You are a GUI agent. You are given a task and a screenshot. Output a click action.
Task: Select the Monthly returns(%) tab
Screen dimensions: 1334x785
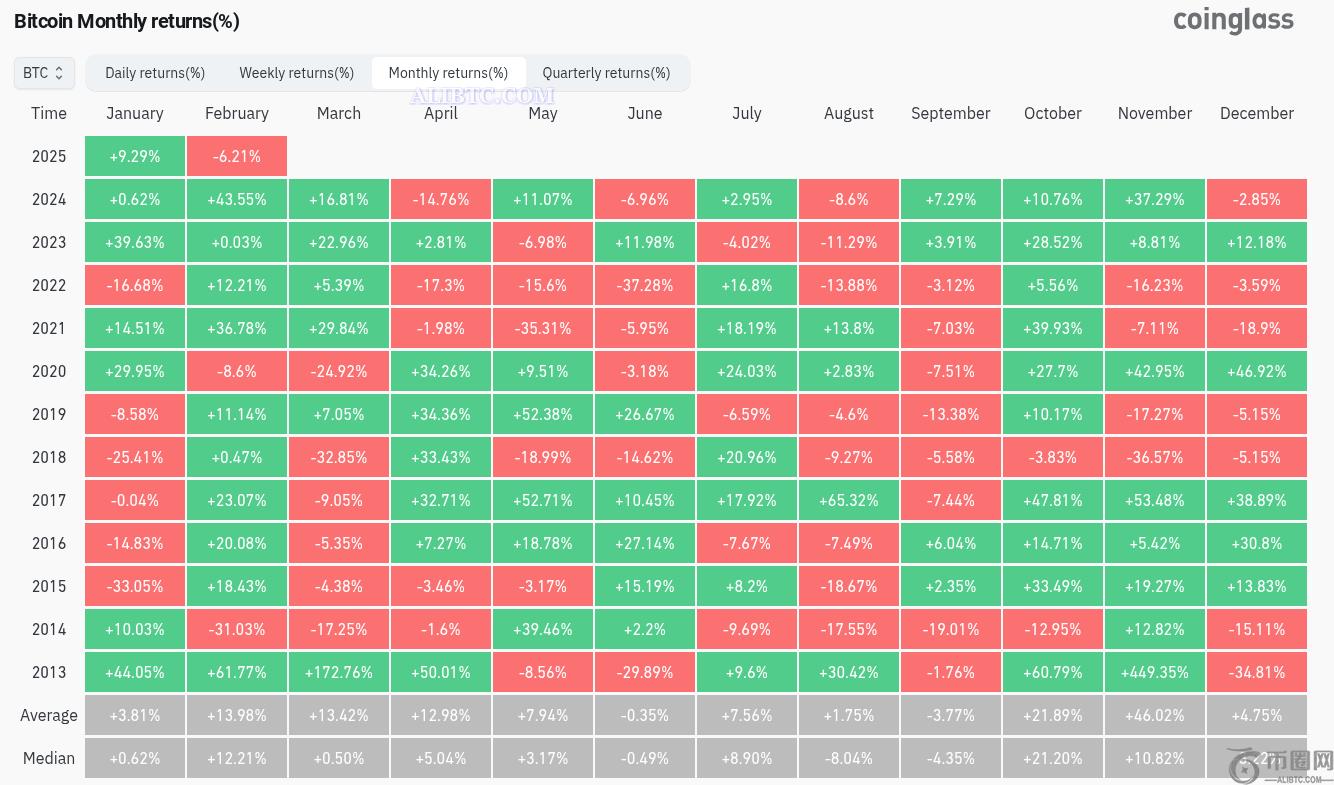[x=448, y=73]
